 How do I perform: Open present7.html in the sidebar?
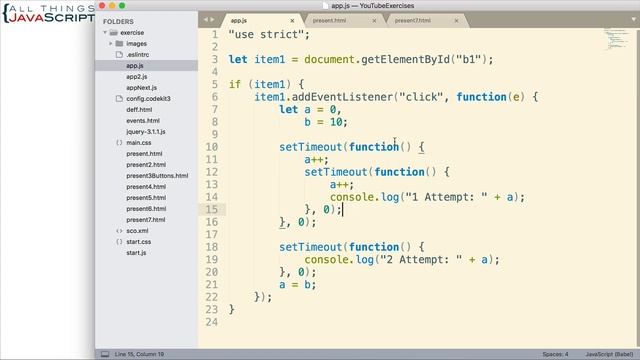click(x=146, y=220)
